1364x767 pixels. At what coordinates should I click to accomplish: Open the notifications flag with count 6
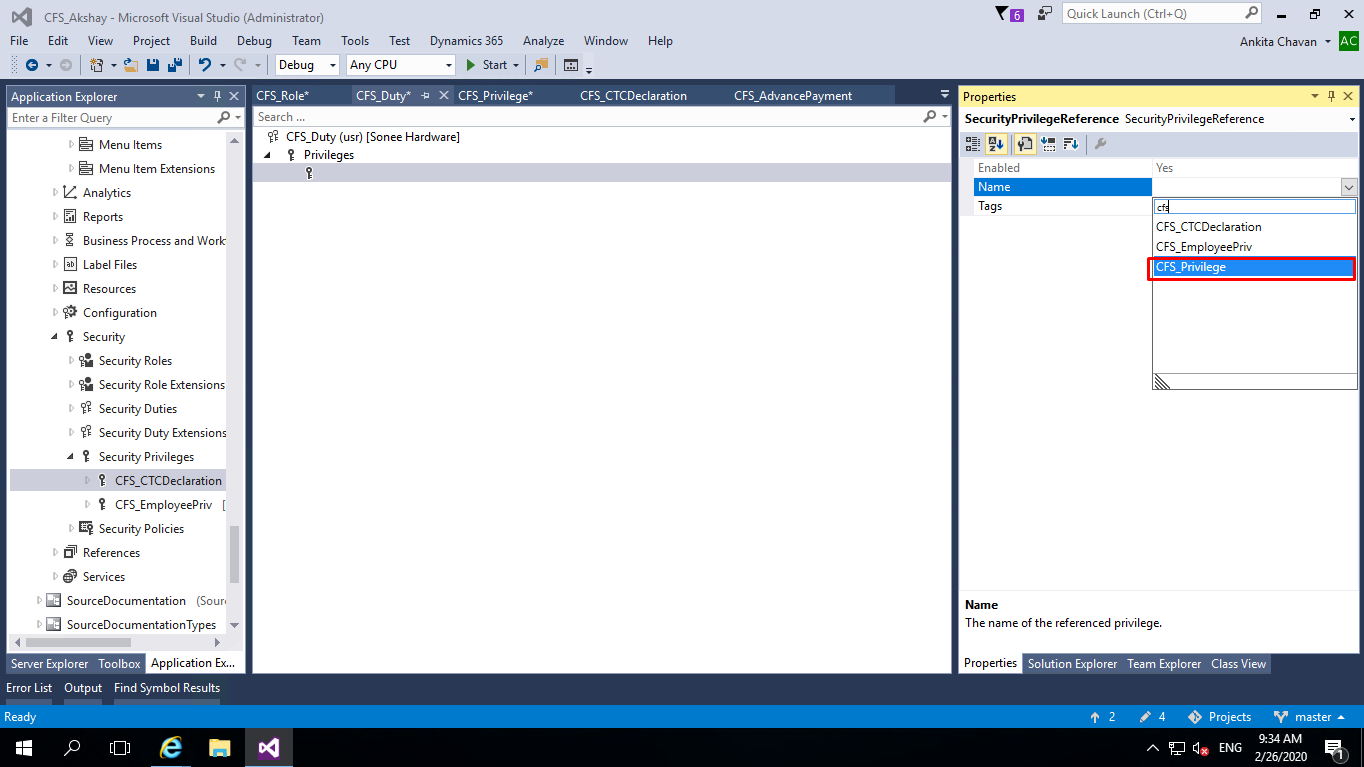pos(1009,14)
